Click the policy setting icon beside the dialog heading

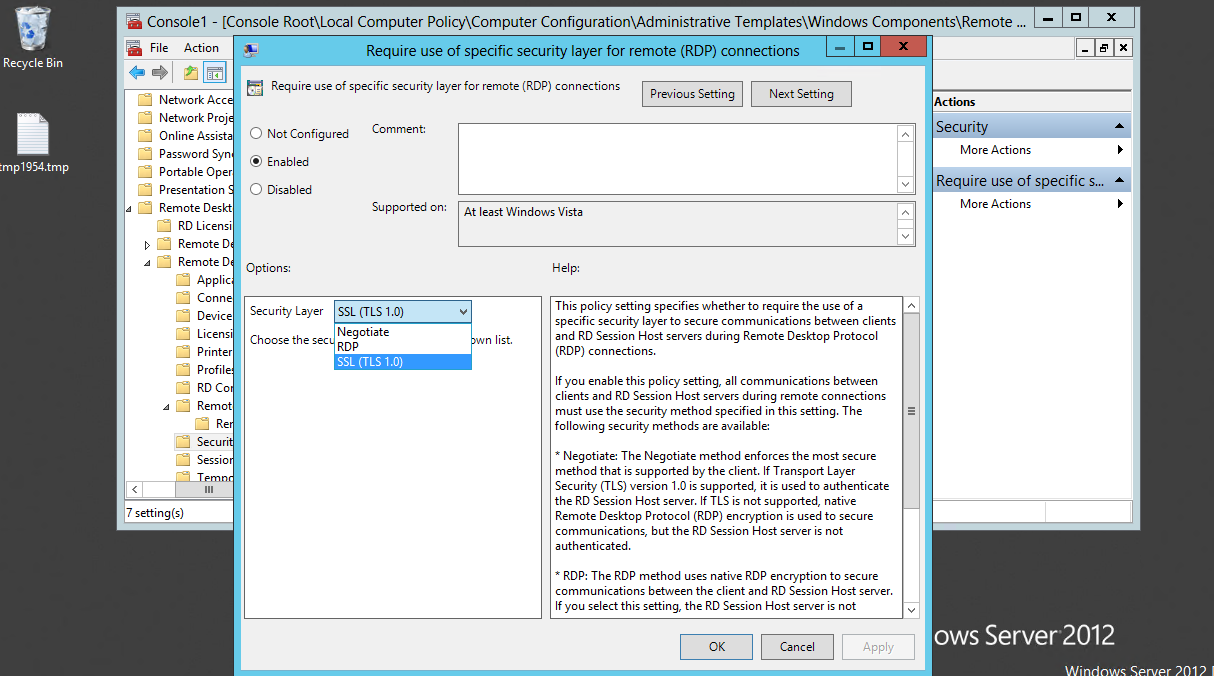255,87
